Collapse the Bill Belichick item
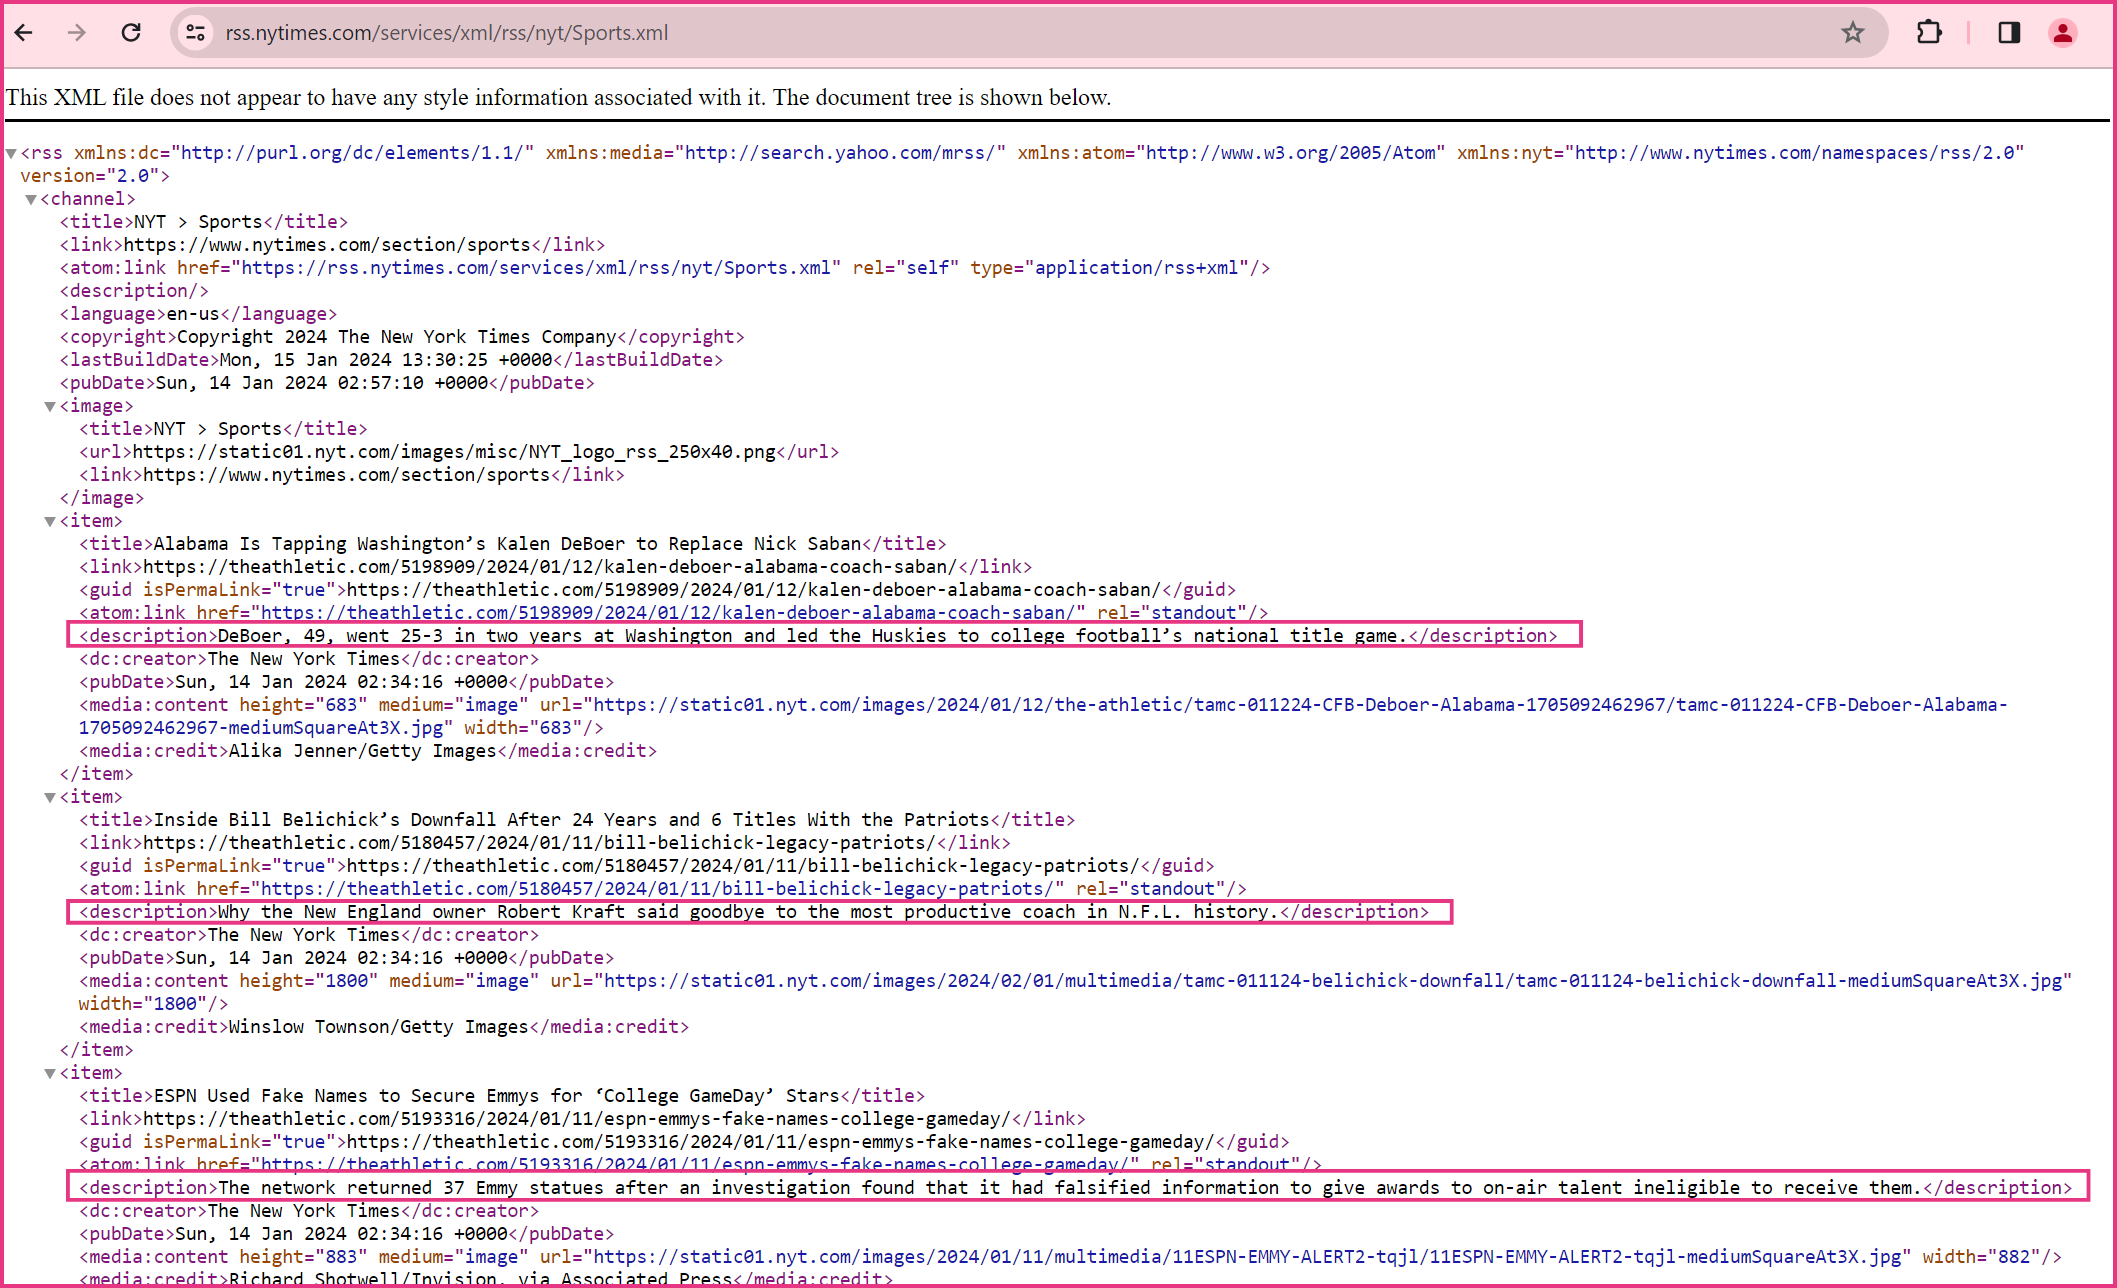 pos(50,797)
